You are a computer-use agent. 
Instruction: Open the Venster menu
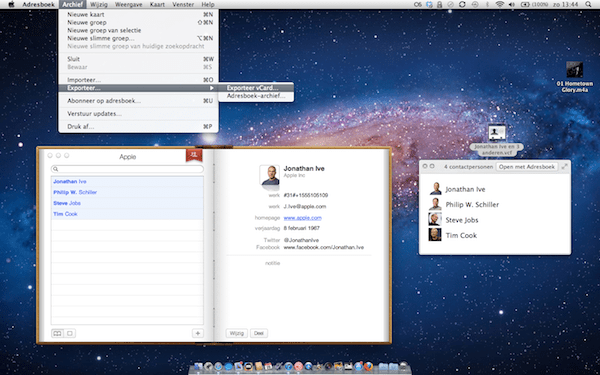click(183, 5)
